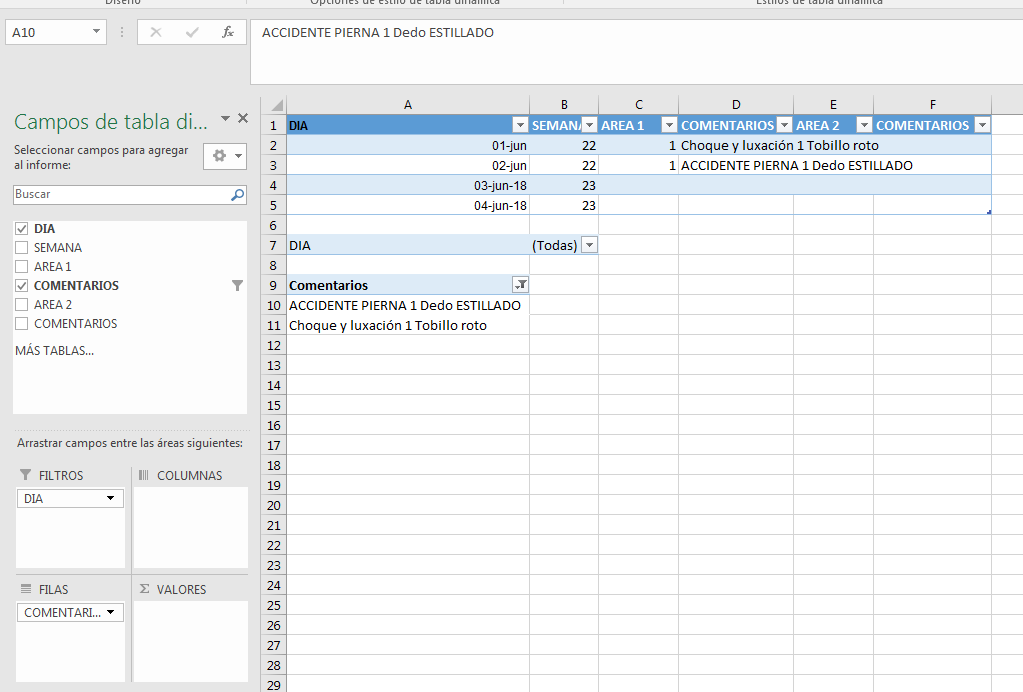Select the SEMANA value 23 in row 5

tap(564, 205)
